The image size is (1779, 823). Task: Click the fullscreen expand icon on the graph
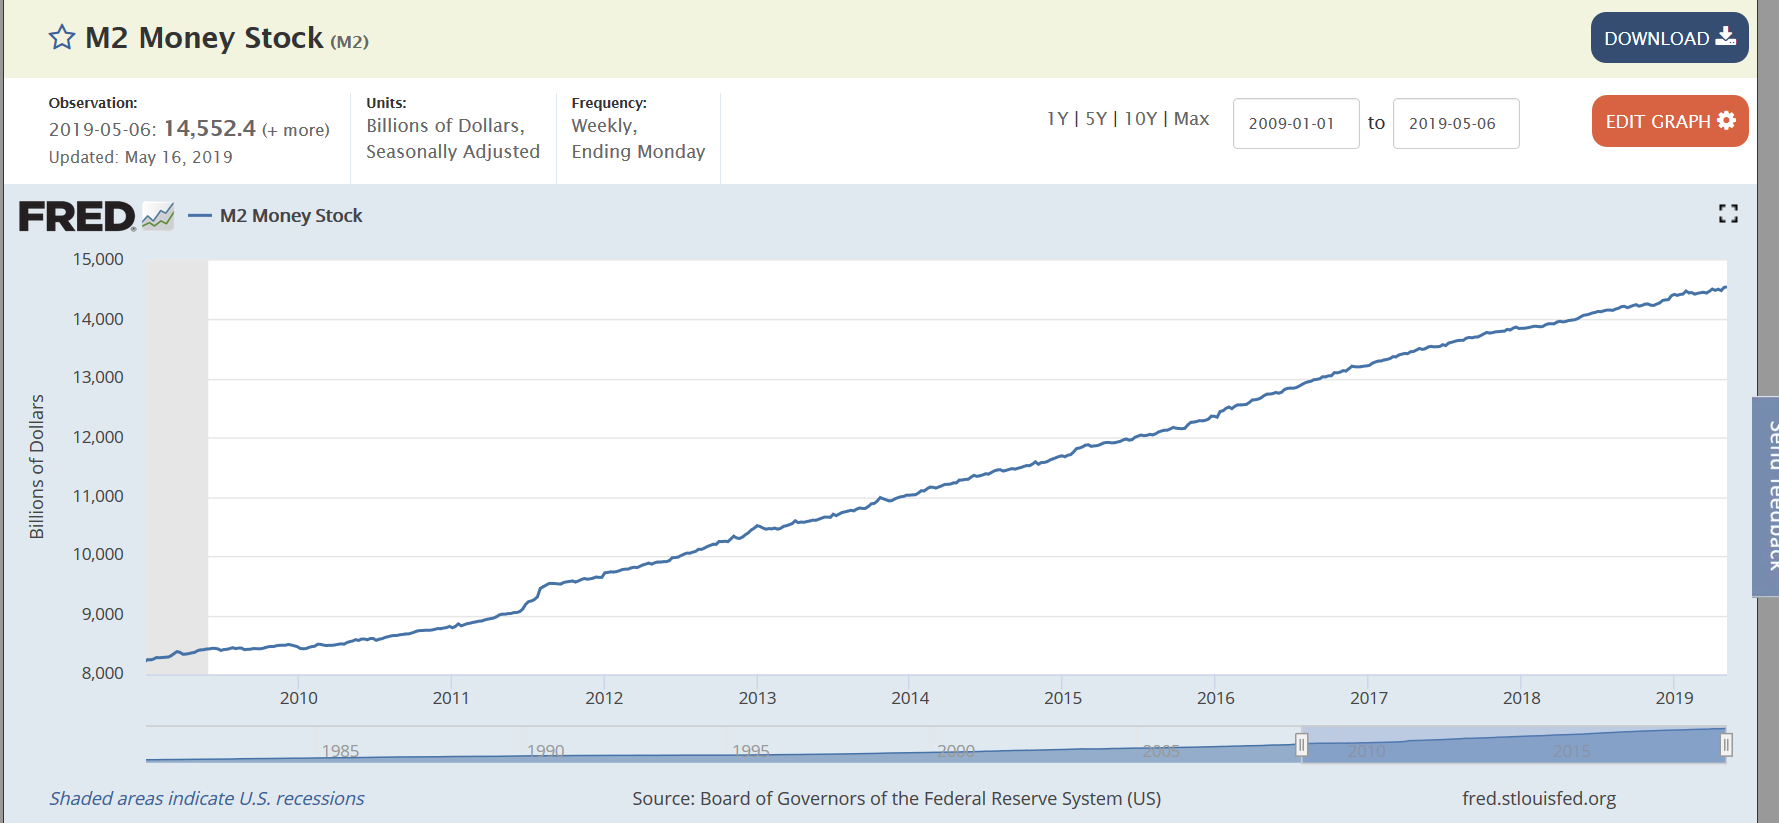tap(1728, 213)
